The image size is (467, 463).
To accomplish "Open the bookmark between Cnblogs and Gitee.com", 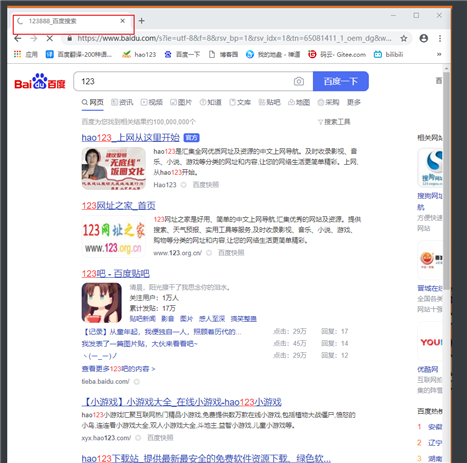I will 273,54.
